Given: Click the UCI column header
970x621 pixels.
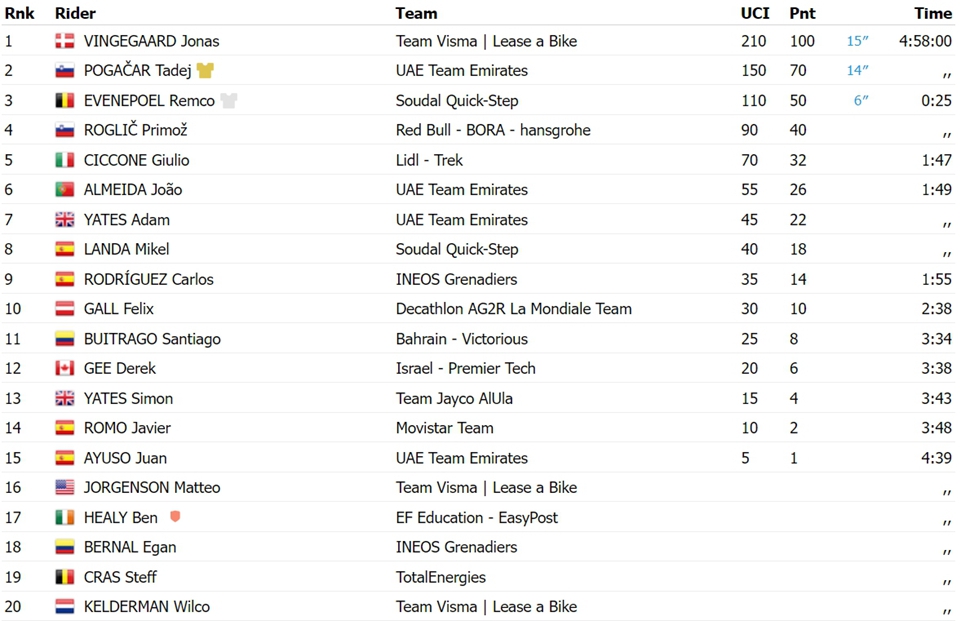Looking at the screenshot, I should [755, 13].
